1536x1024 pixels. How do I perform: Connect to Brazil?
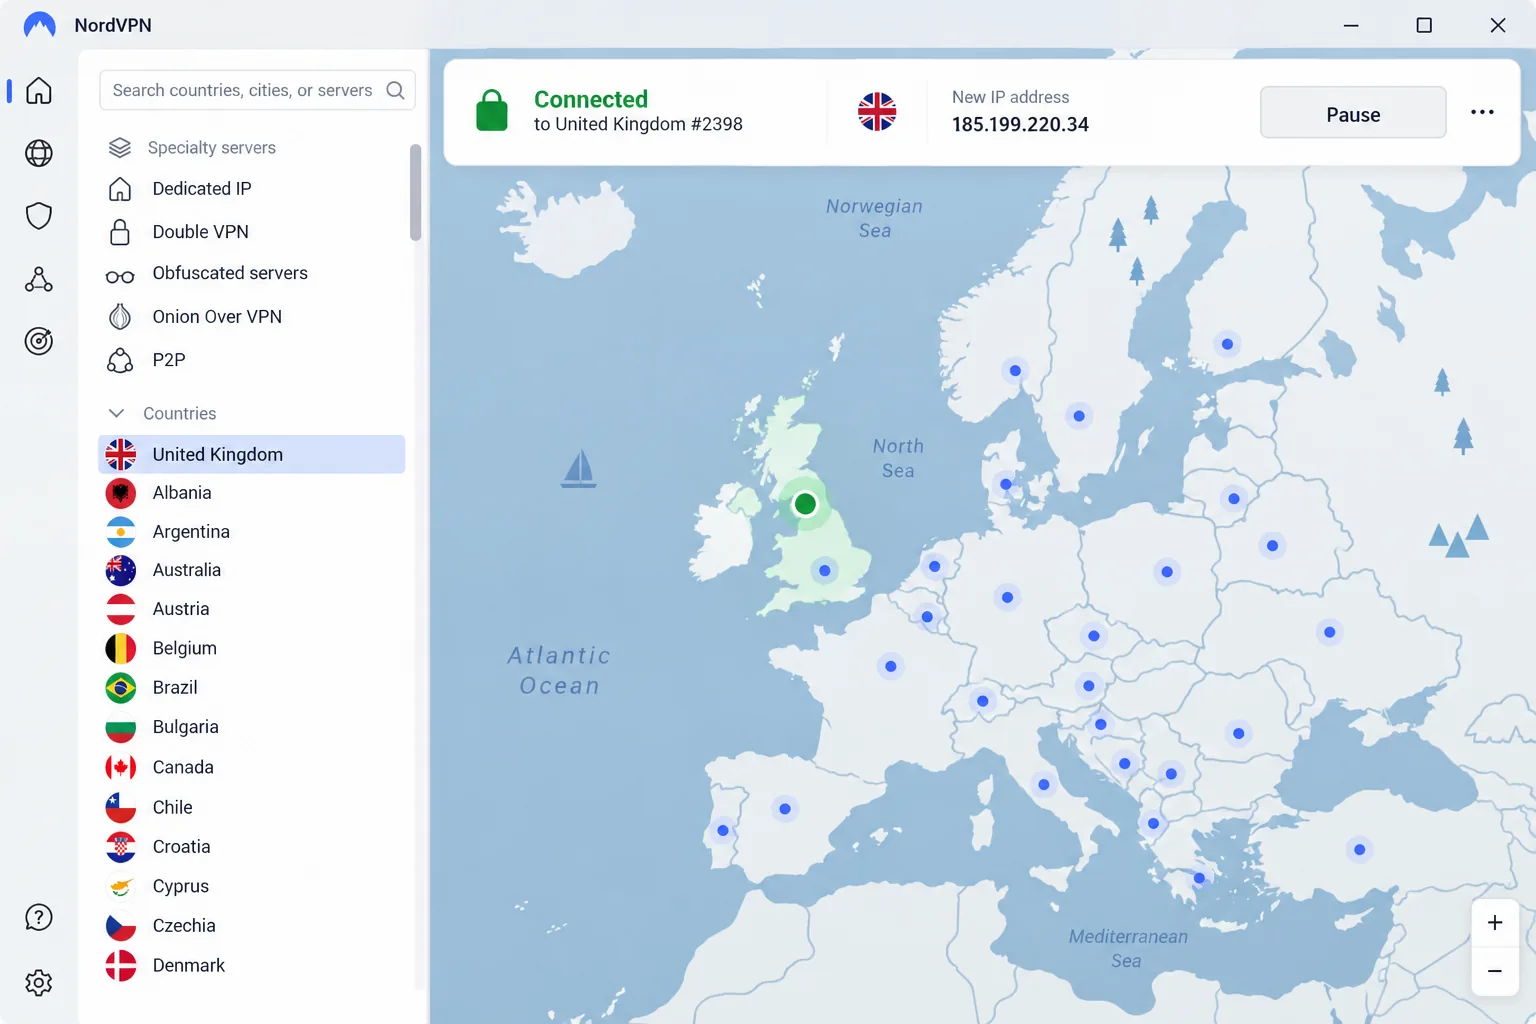(252, 688)
